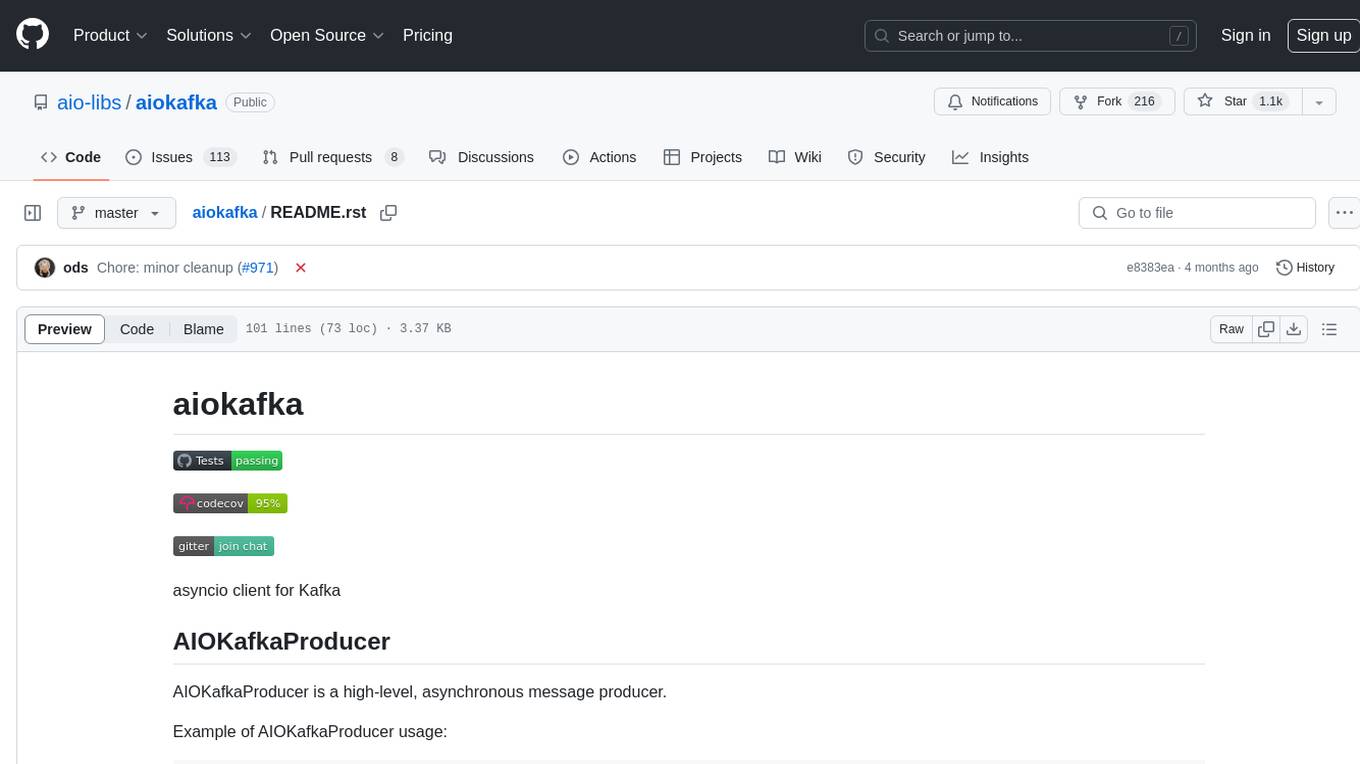
Task: Copy raw file contents icon
Action: click(x=1266, y=329)
